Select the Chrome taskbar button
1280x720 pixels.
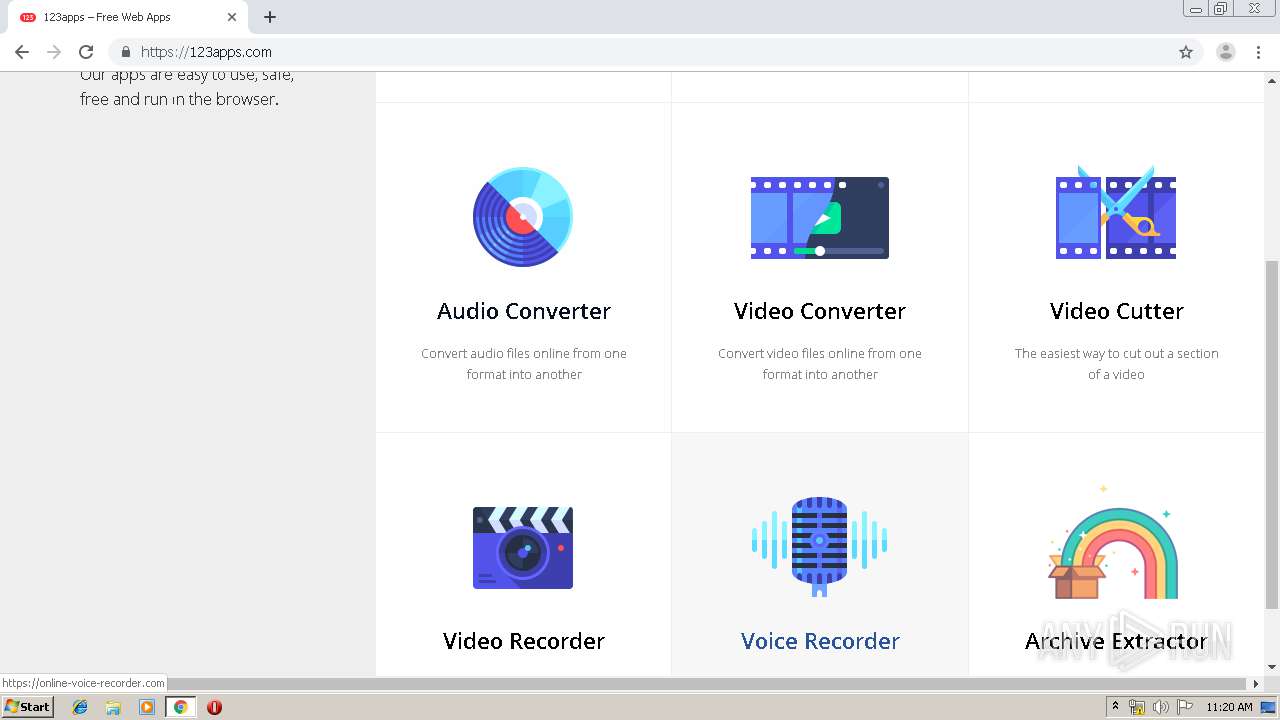(x=180, y=707)
